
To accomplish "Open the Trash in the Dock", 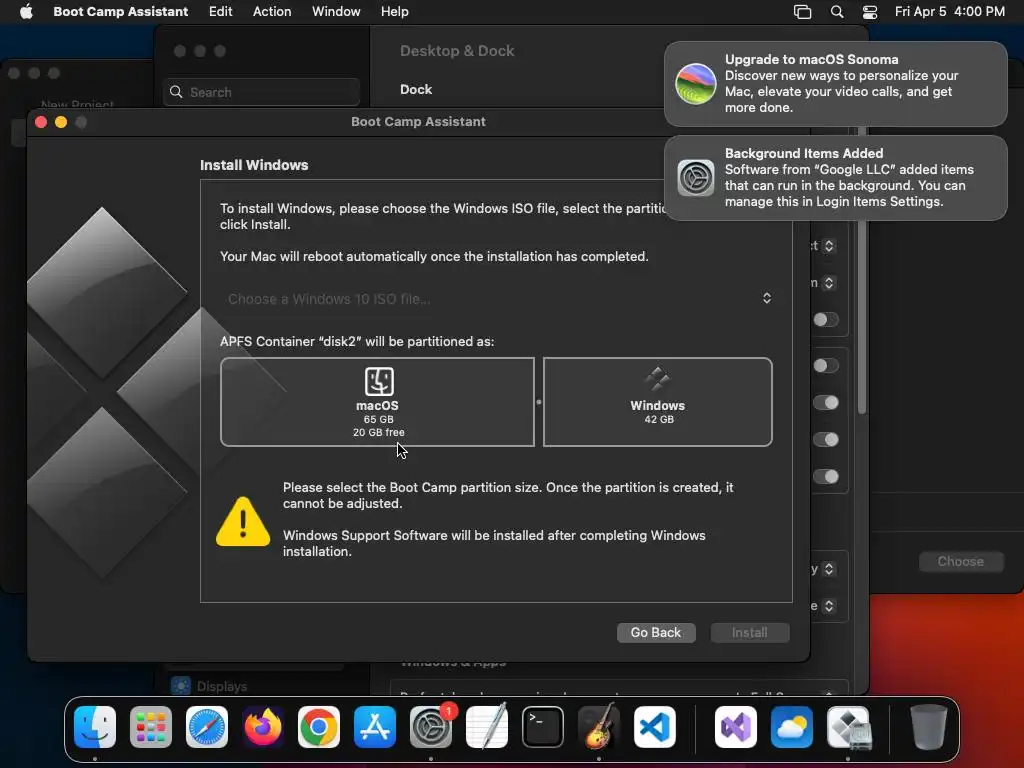I will coord(928,727).
